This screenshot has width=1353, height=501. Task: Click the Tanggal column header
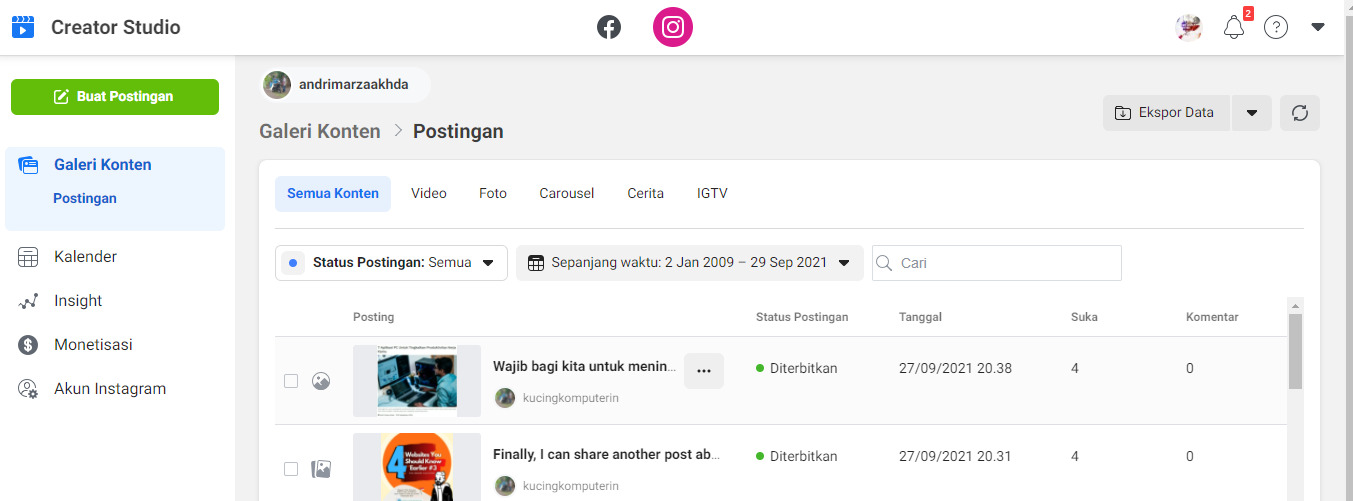tap(920, 317)
